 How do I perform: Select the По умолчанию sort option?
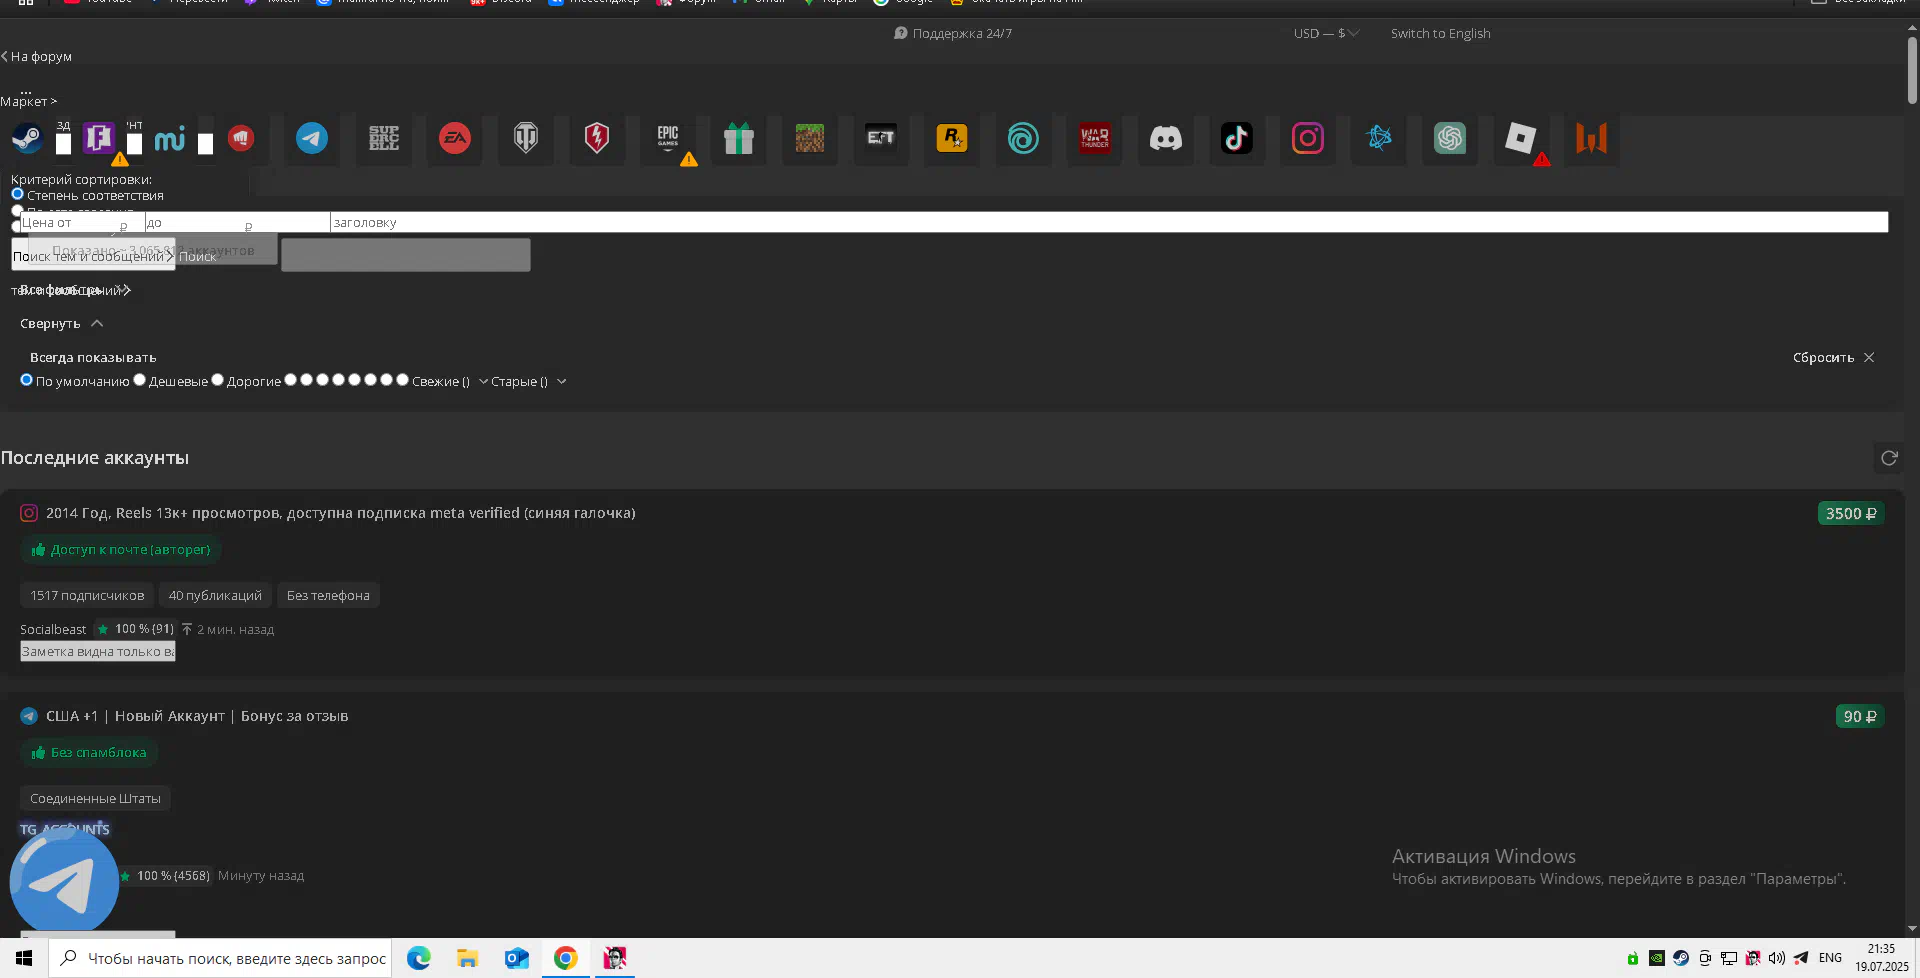click(27, 380)
